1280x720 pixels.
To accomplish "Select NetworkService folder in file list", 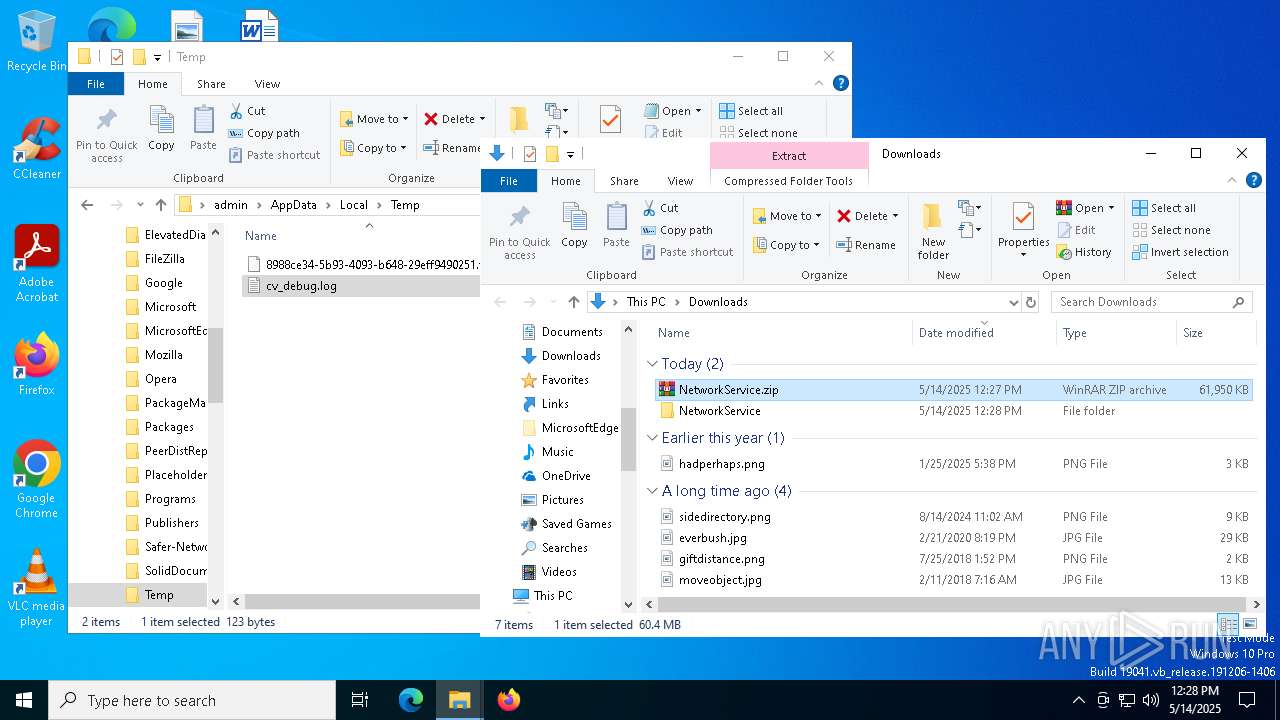I will [x=954, y=411].
